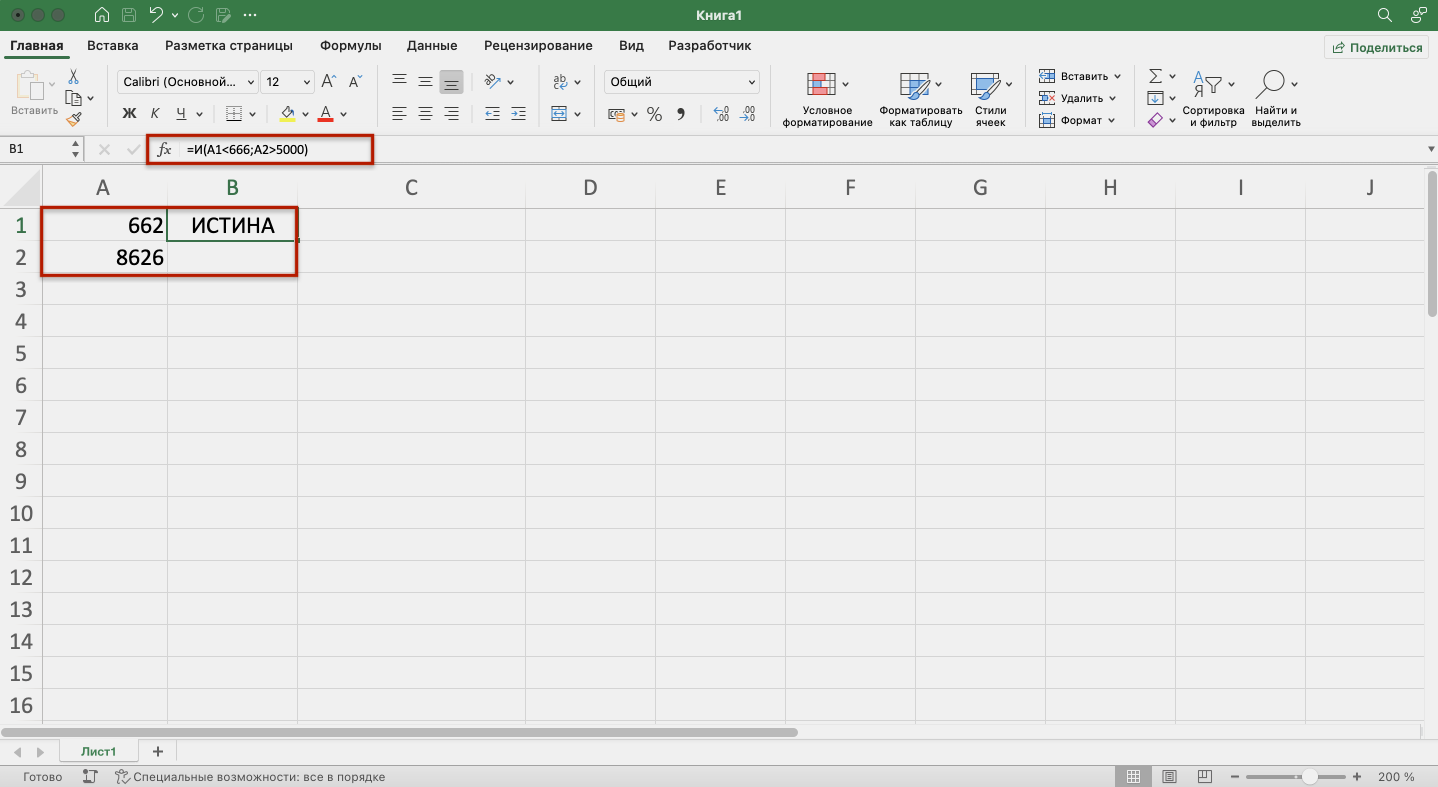Image resolution: width=1438 pixels, height=787 pixels.
Task: Click the center text alignment icon
Action: pyautogui.click(x=425, y=114)
